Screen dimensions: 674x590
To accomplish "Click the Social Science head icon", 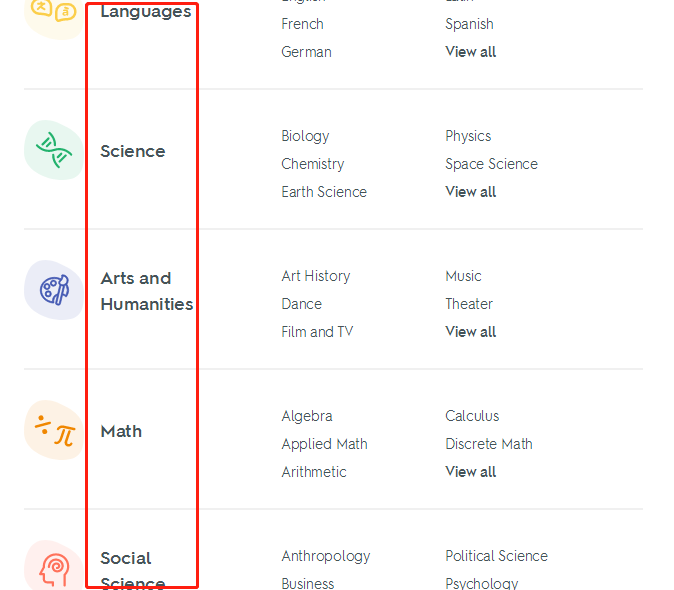I will 54,565.
